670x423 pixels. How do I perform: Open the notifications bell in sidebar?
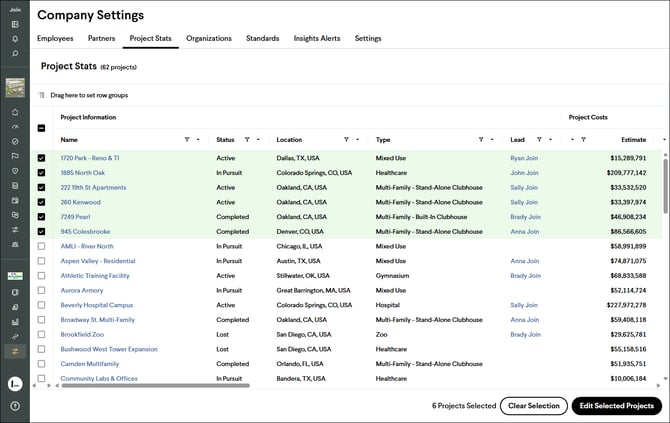15,38
